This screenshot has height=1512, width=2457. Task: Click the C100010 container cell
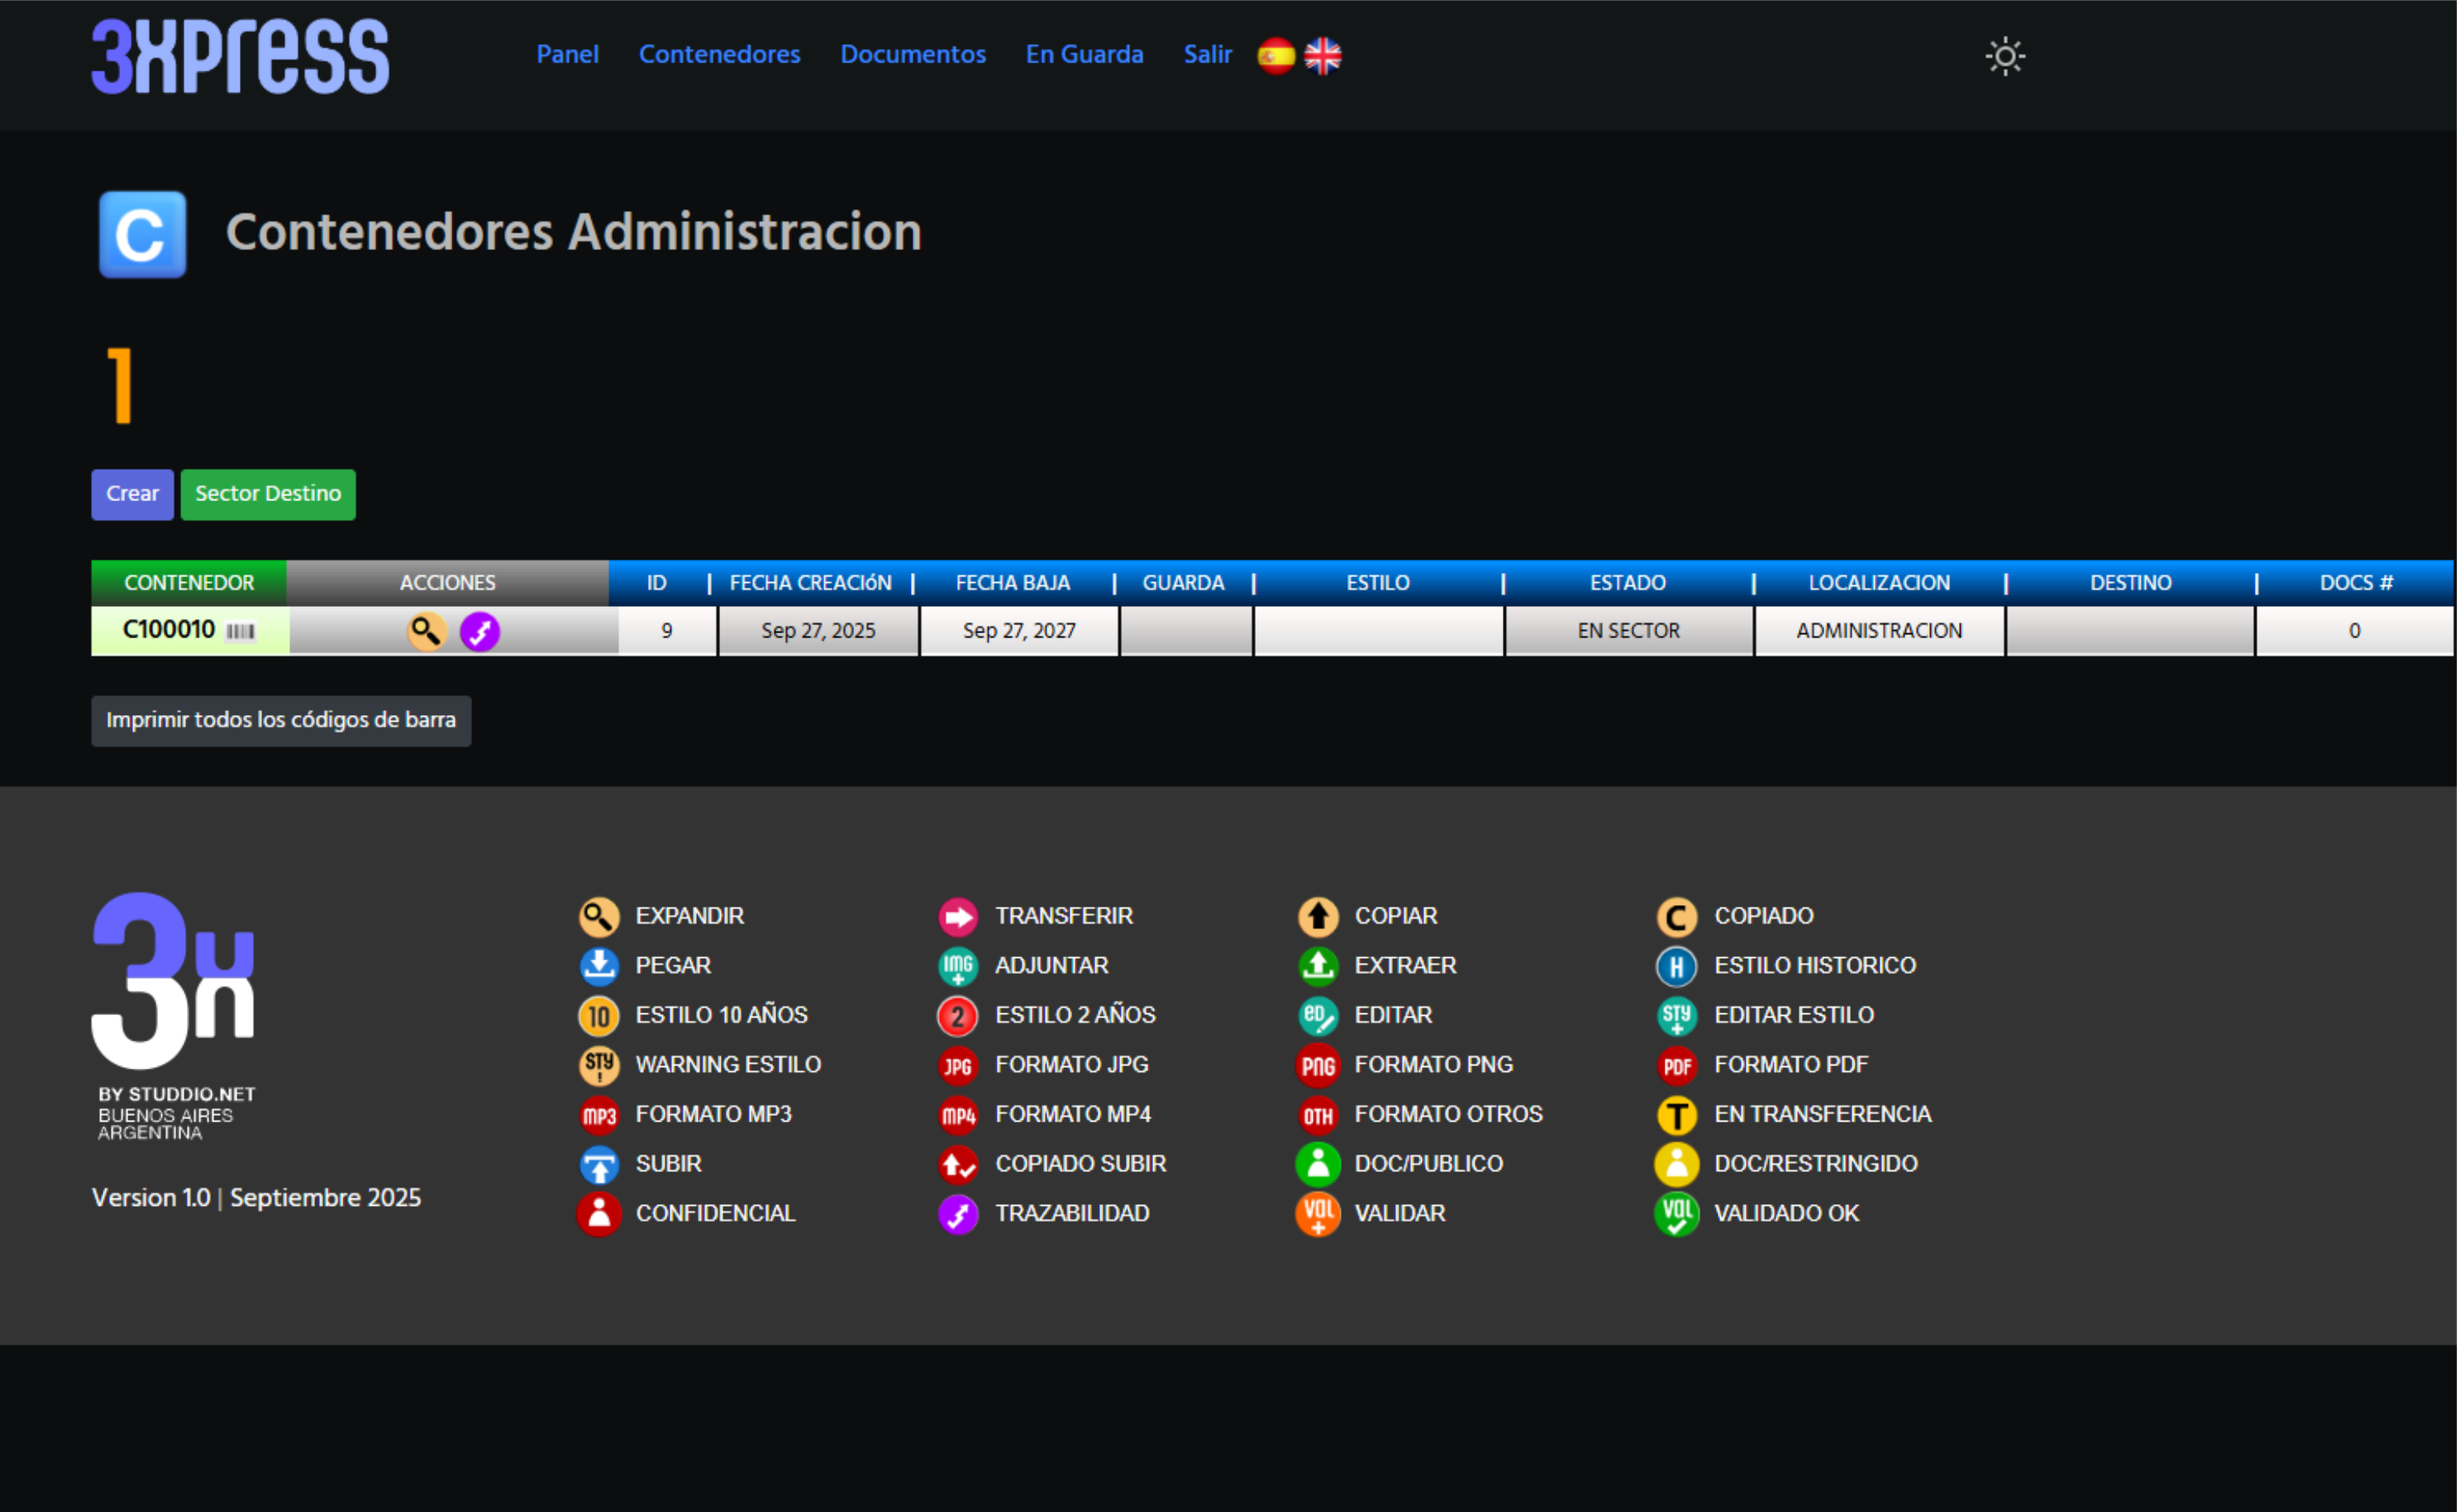[168, 630]
